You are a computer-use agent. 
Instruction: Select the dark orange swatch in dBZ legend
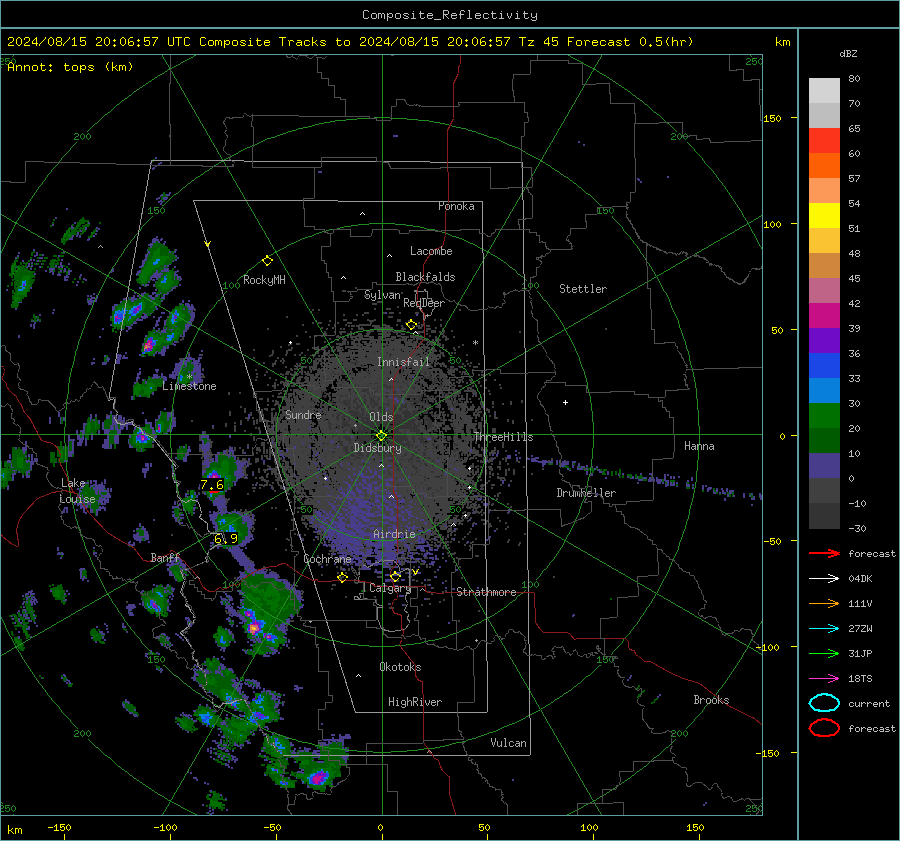(824, 165)
